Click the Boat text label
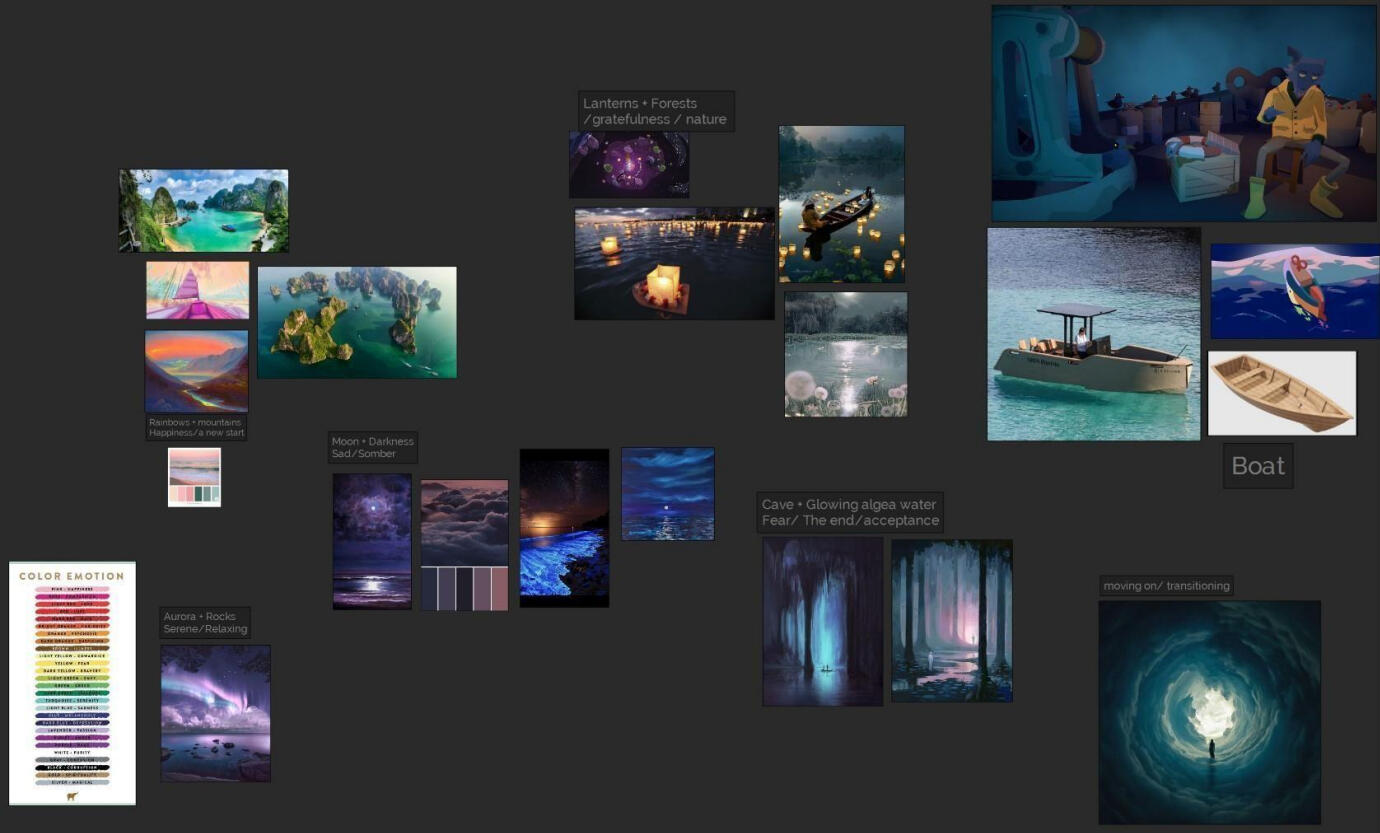The width and height of the screenshot is (1380, 833). [x=1257, y=465]
